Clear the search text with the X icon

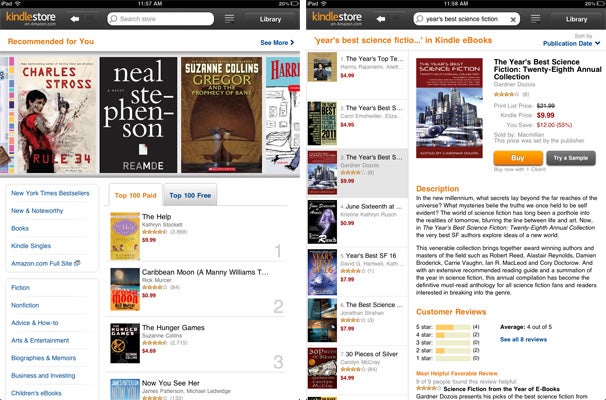point(513,19)
